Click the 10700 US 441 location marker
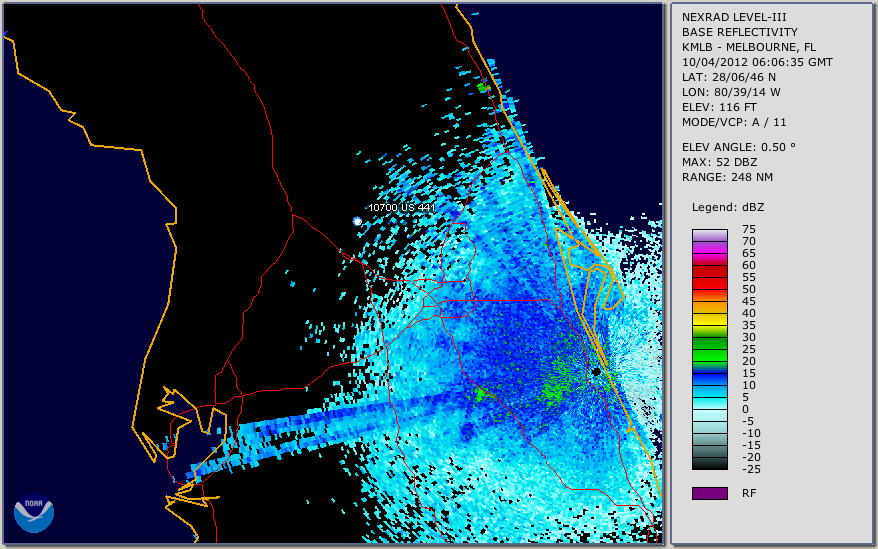 coord(357,221)
